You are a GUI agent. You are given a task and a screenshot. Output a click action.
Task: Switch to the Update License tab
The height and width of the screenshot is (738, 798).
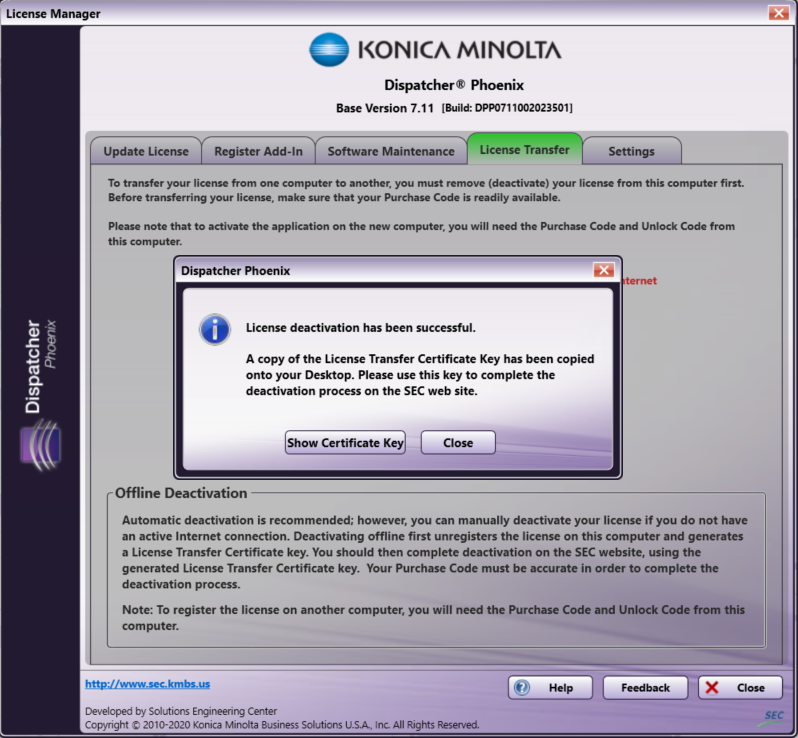tap(146, 151)
